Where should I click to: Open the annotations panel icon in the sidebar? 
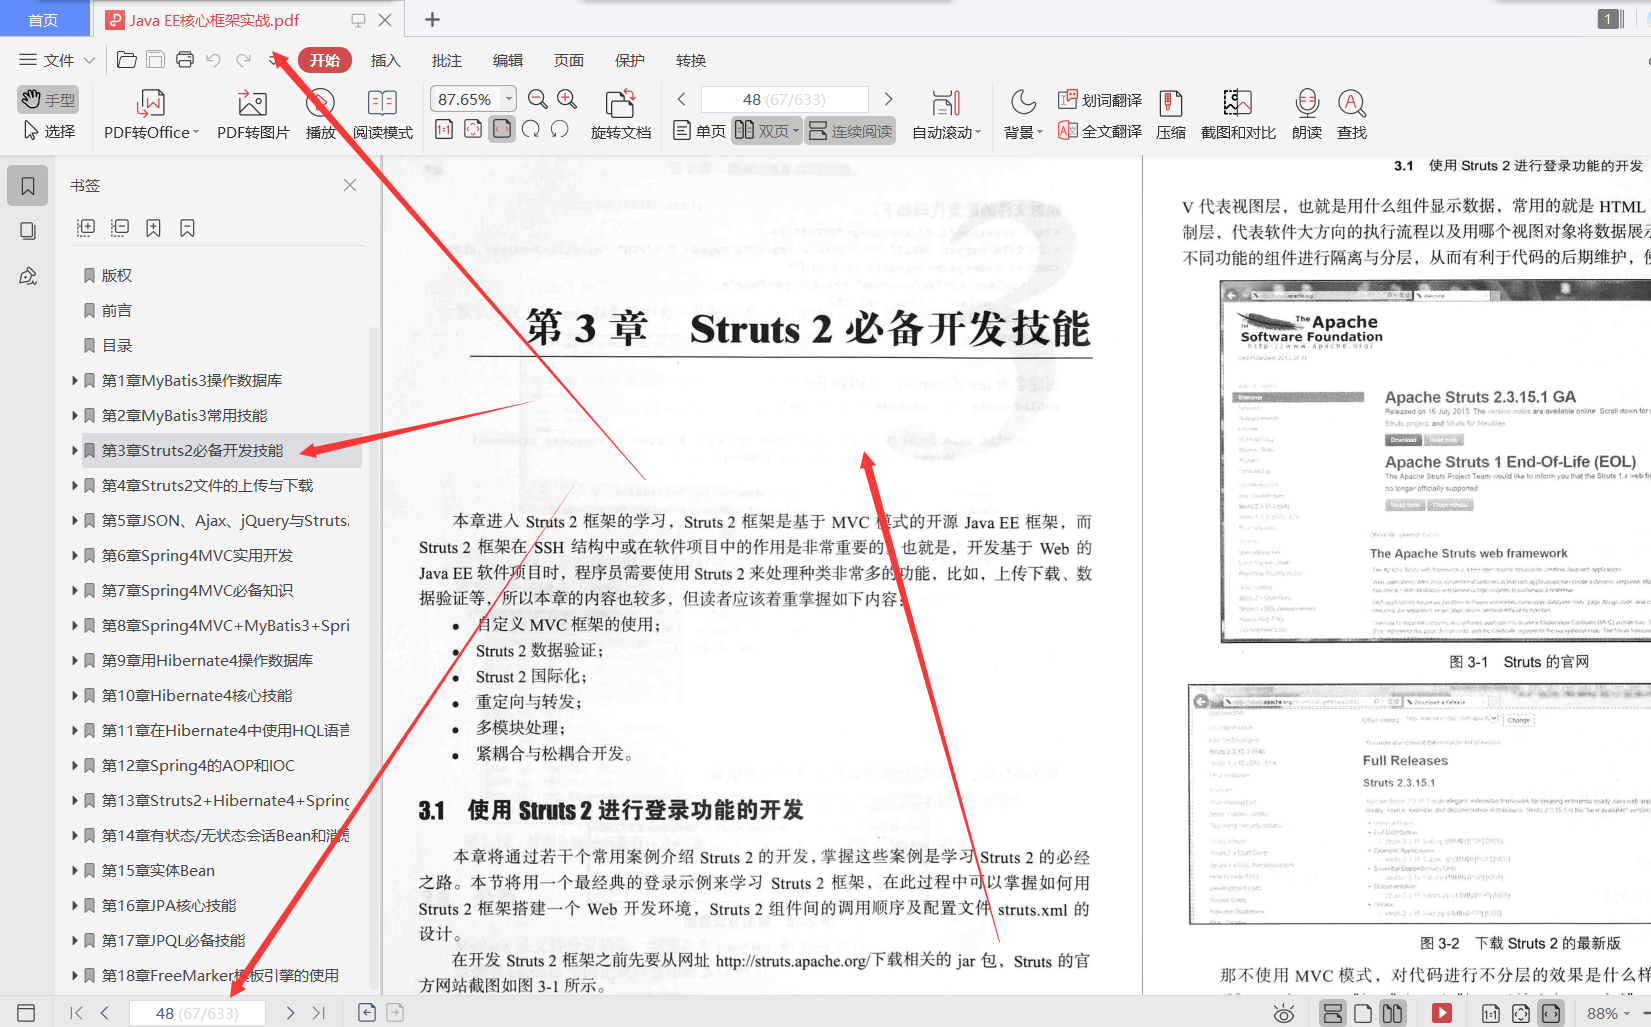[28, 276]
